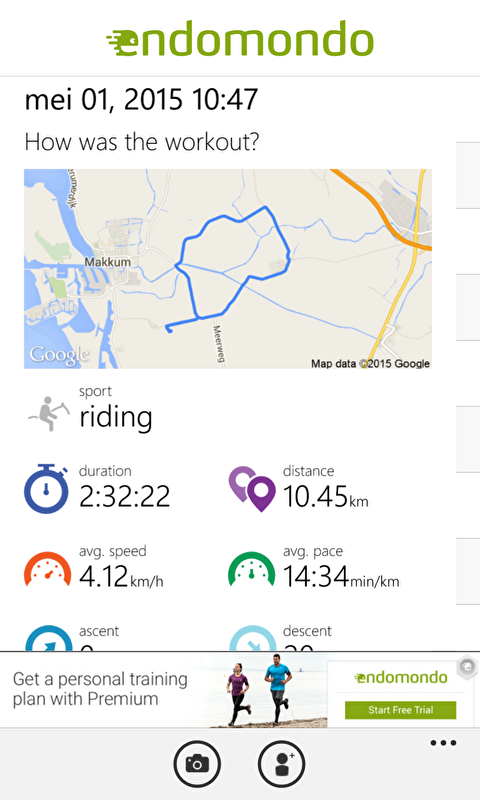
Task: Select the riding sport label
Action: point(116,418)
